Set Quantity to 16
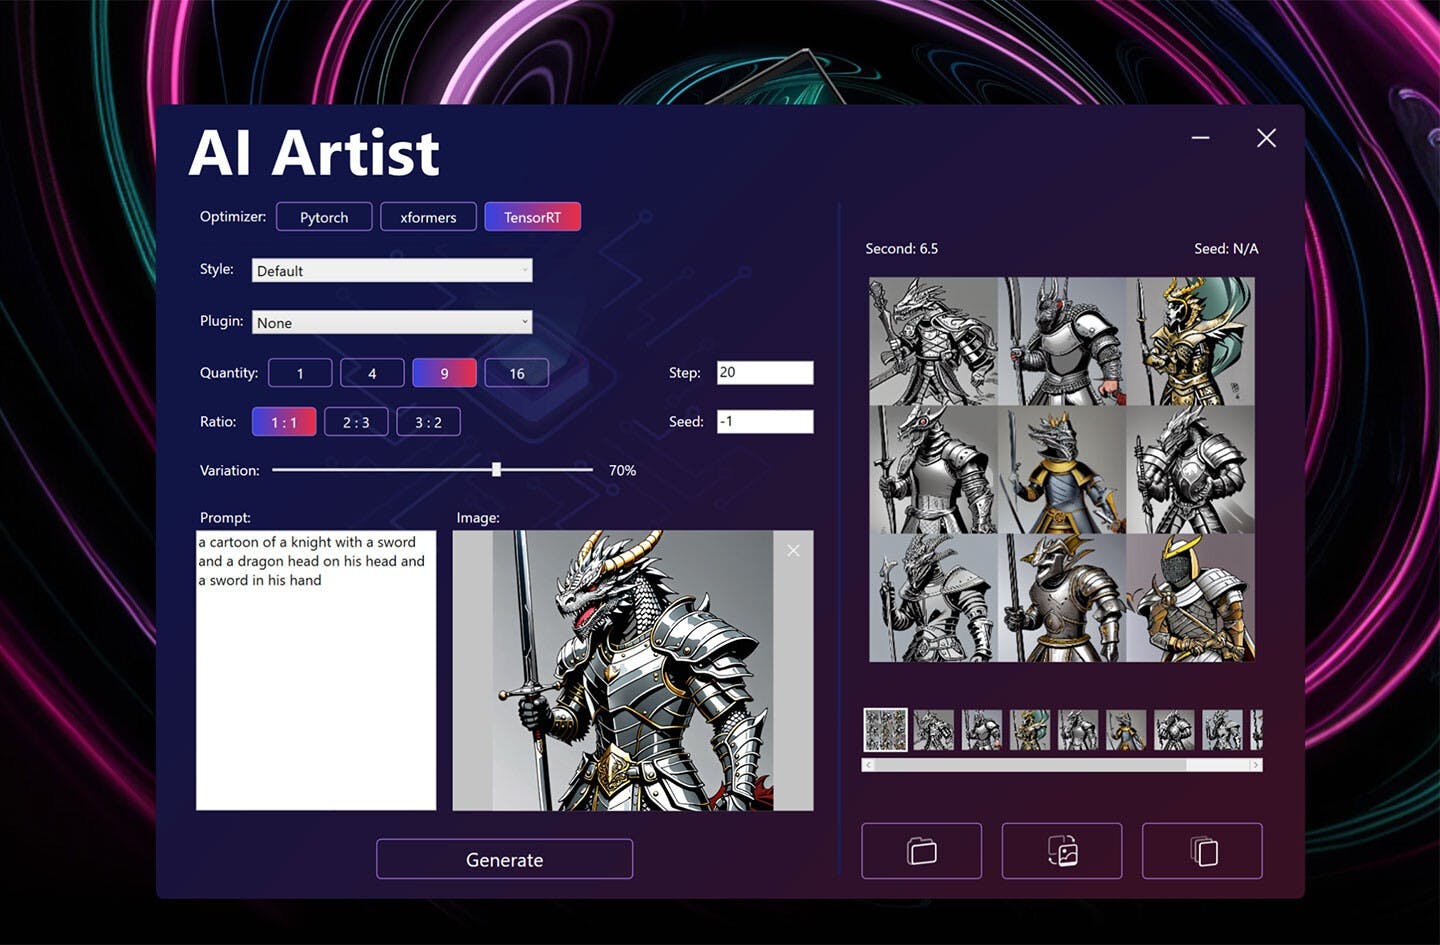Image resolution: width=1440 pixels, height=945 pixels. 517,373
